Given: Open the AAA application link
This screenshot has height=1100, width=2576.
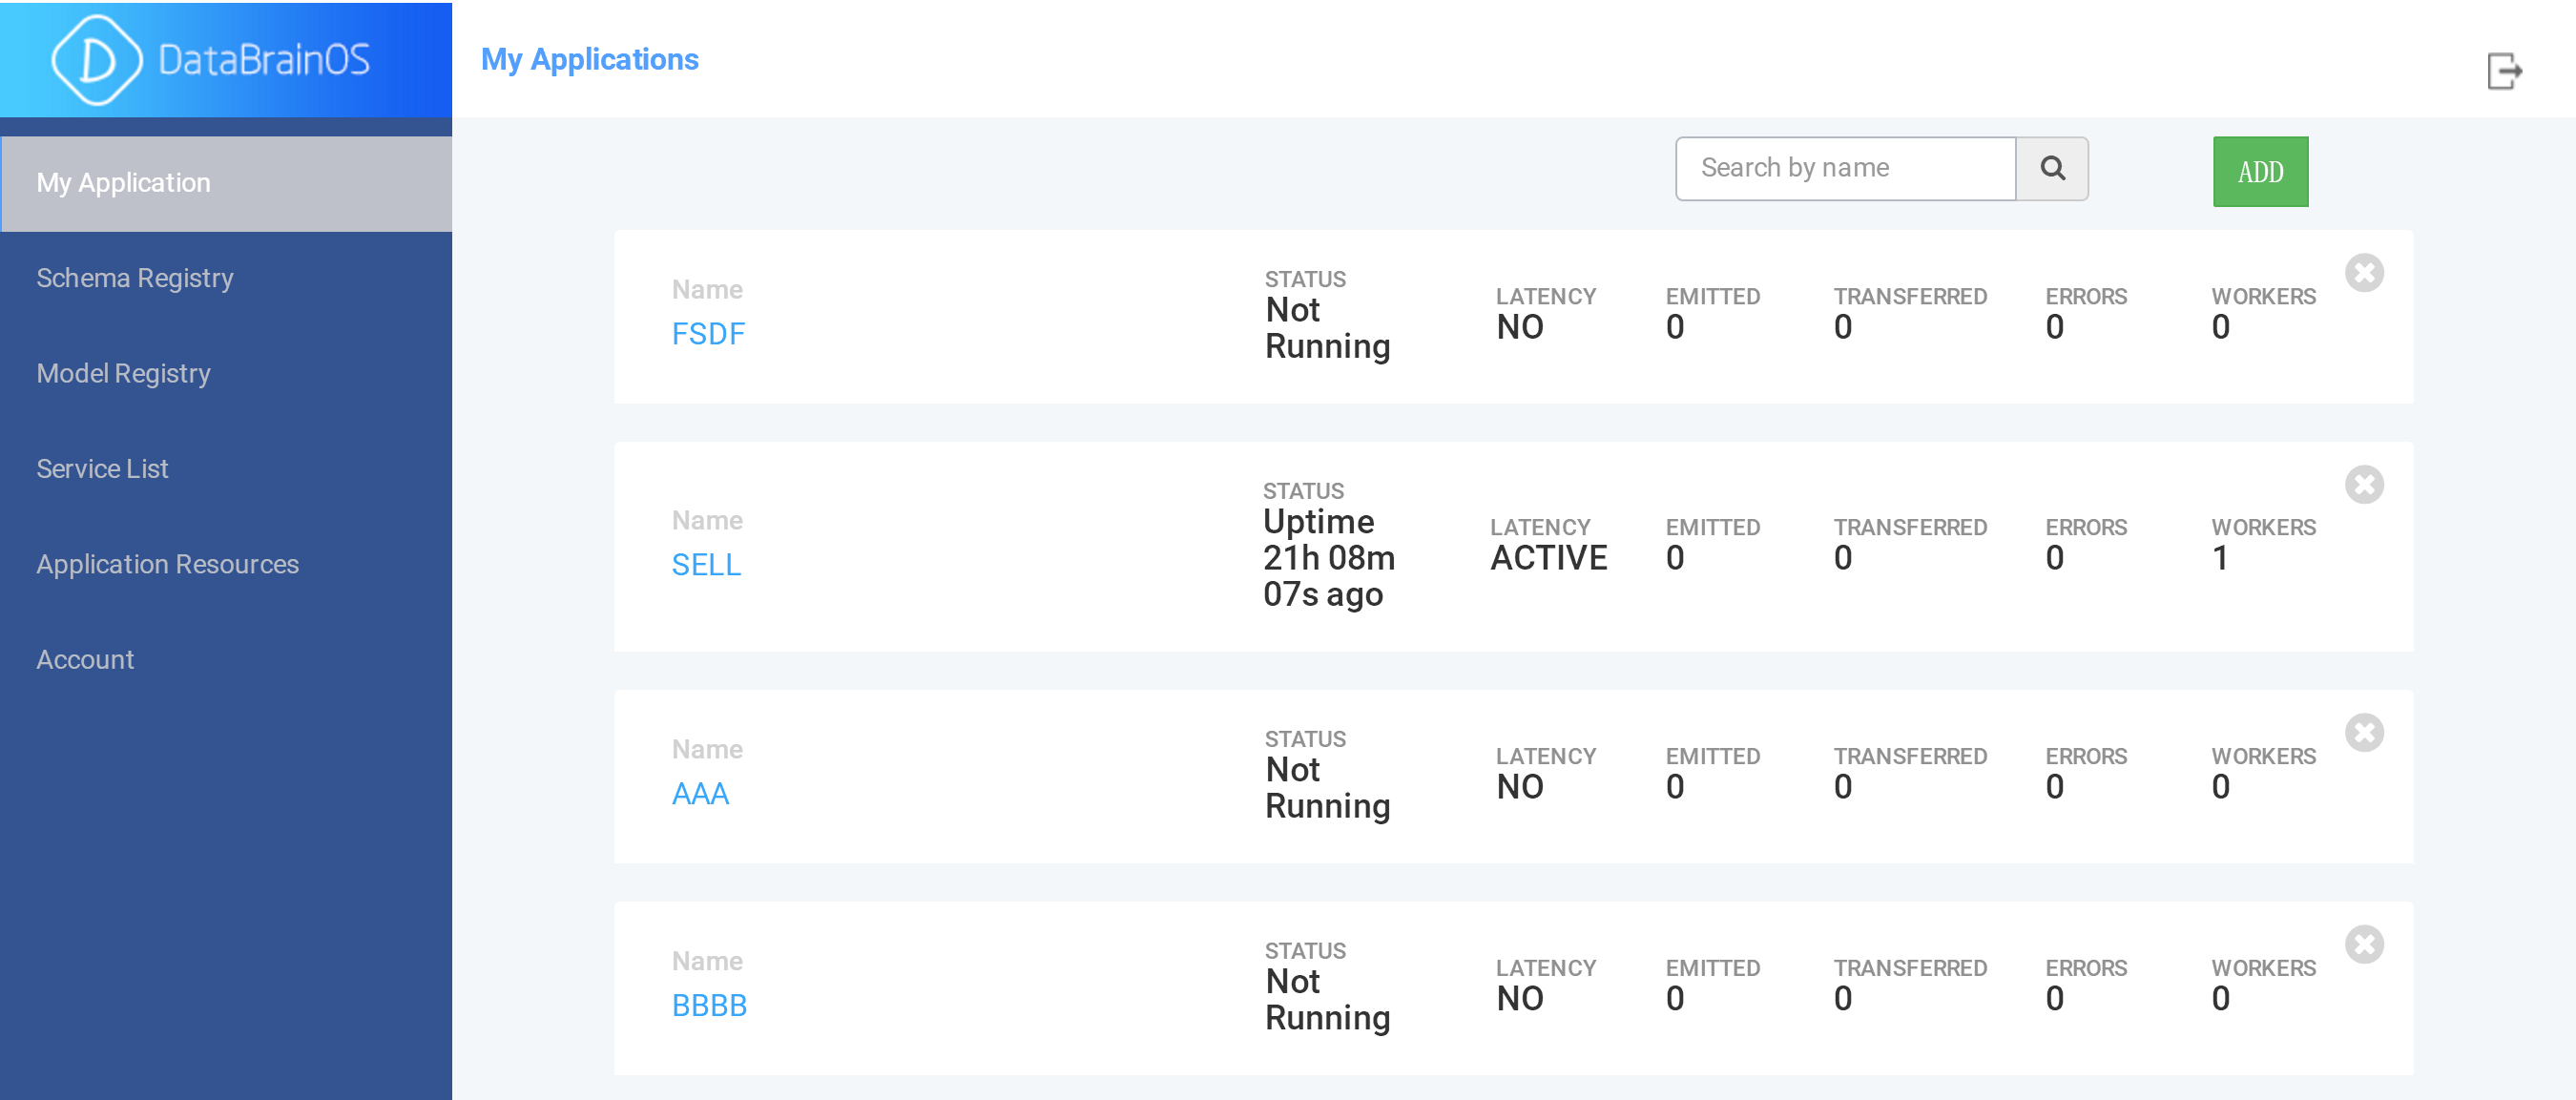Looking at the screenshot, I should 700,794.
